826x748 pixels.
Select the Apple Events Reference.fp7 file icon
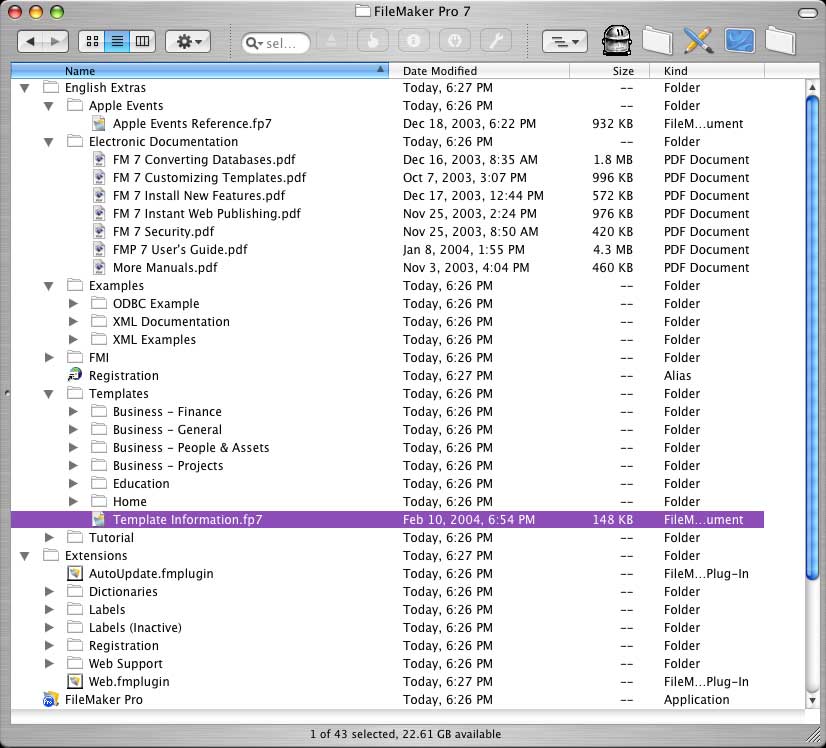point(99,123)
